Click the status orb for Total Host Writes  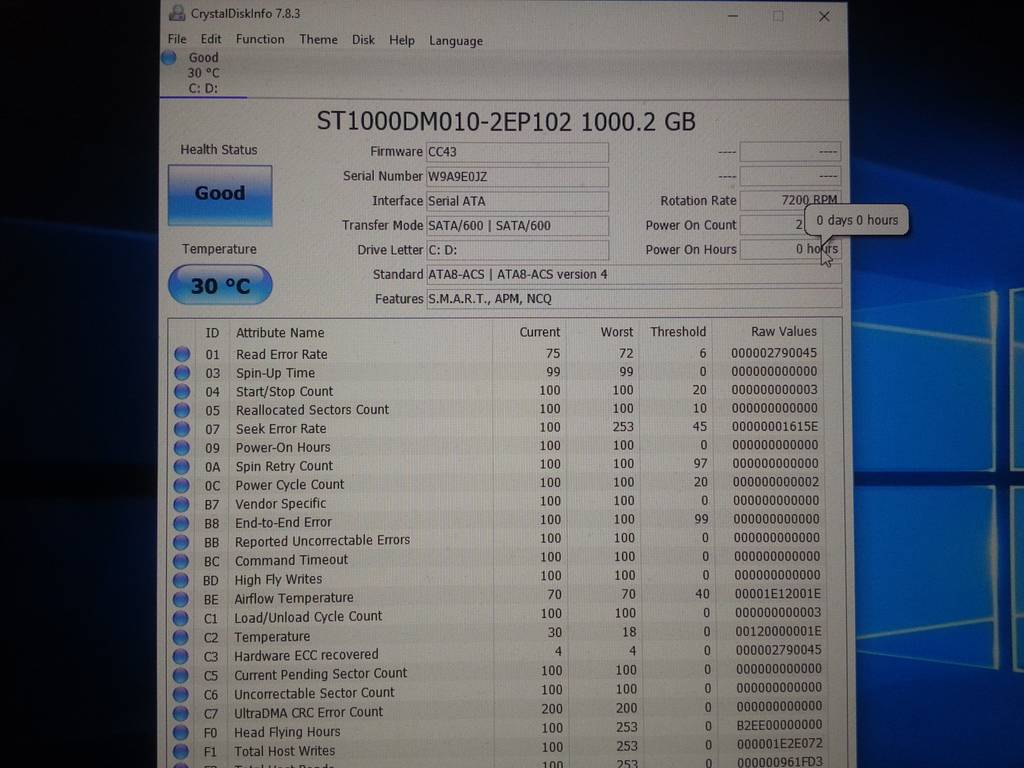181,752
